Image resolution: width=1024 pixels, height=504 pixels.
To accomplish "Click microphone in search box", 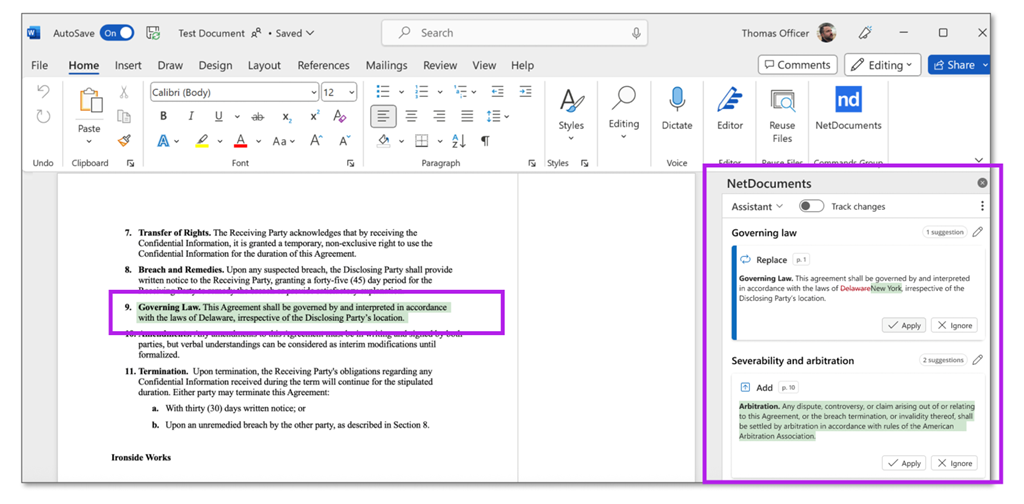I will tap(636, 33).
